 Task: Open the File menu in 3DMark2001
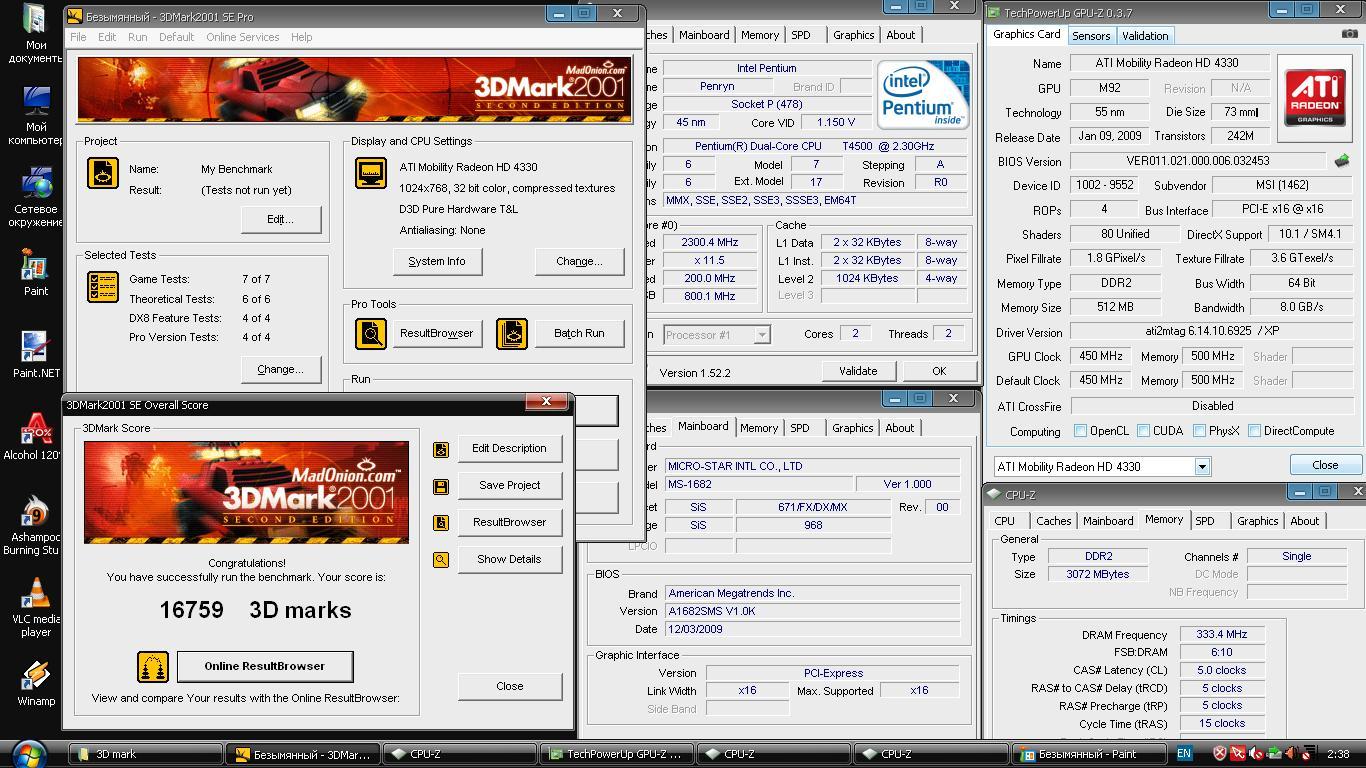coord(78,37)
